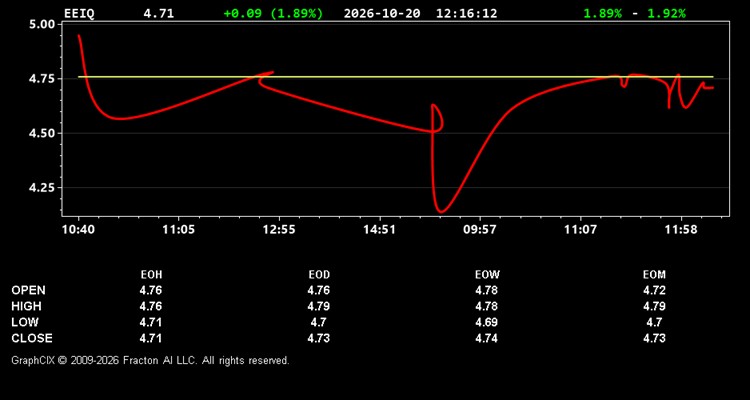The height and width of the screenshot is (400, 750).
Task: Click the EOD HIGH value 4.79
Action: (x=319, y=306)
